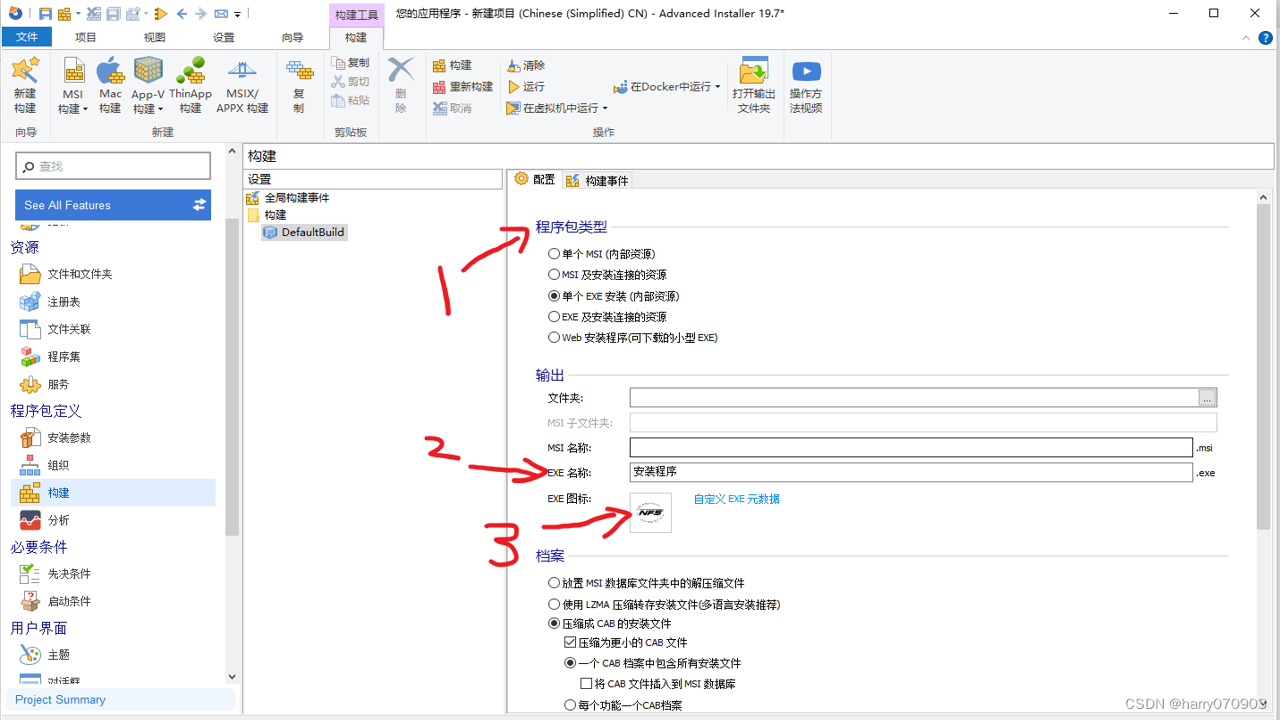Screen dimensions: 1280x720
Task: Open the 打开输出文件夹 output folder icon
Action: (x=754, y=86)
